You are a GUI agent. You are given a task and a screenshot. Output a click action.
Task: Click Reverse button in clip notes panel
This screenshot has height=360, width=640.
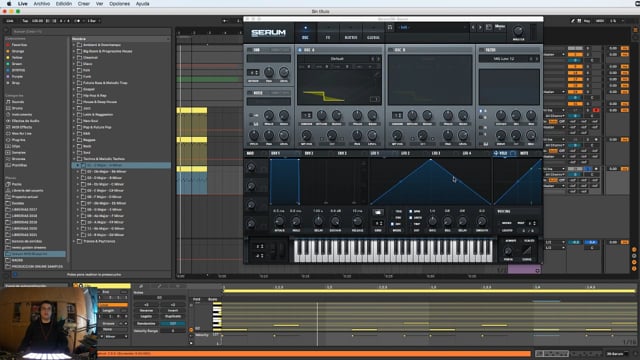(x=146, y=311)
